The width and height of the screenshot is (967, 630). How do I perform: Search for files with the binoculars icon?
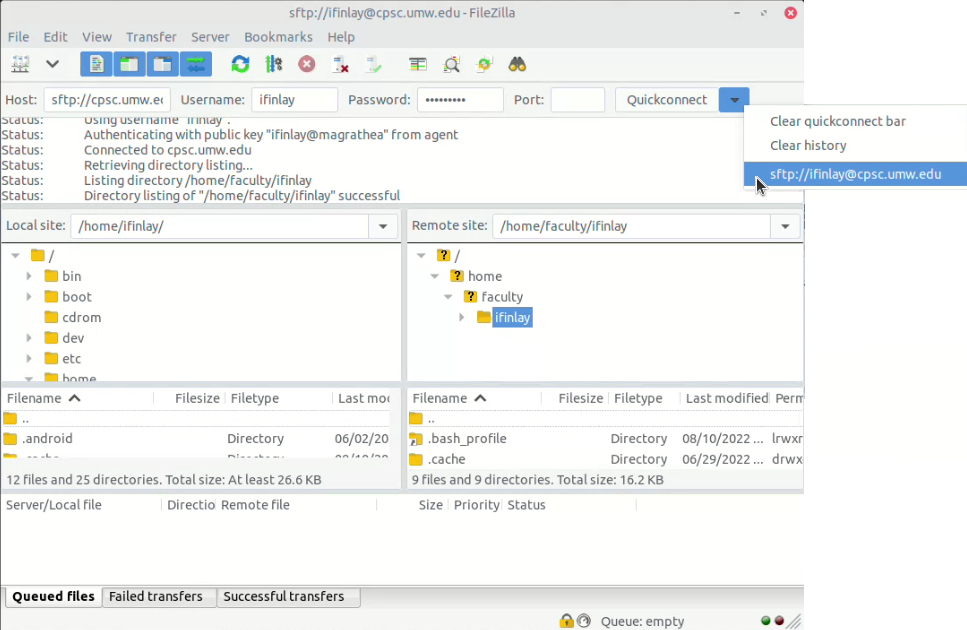pos(517,64)
